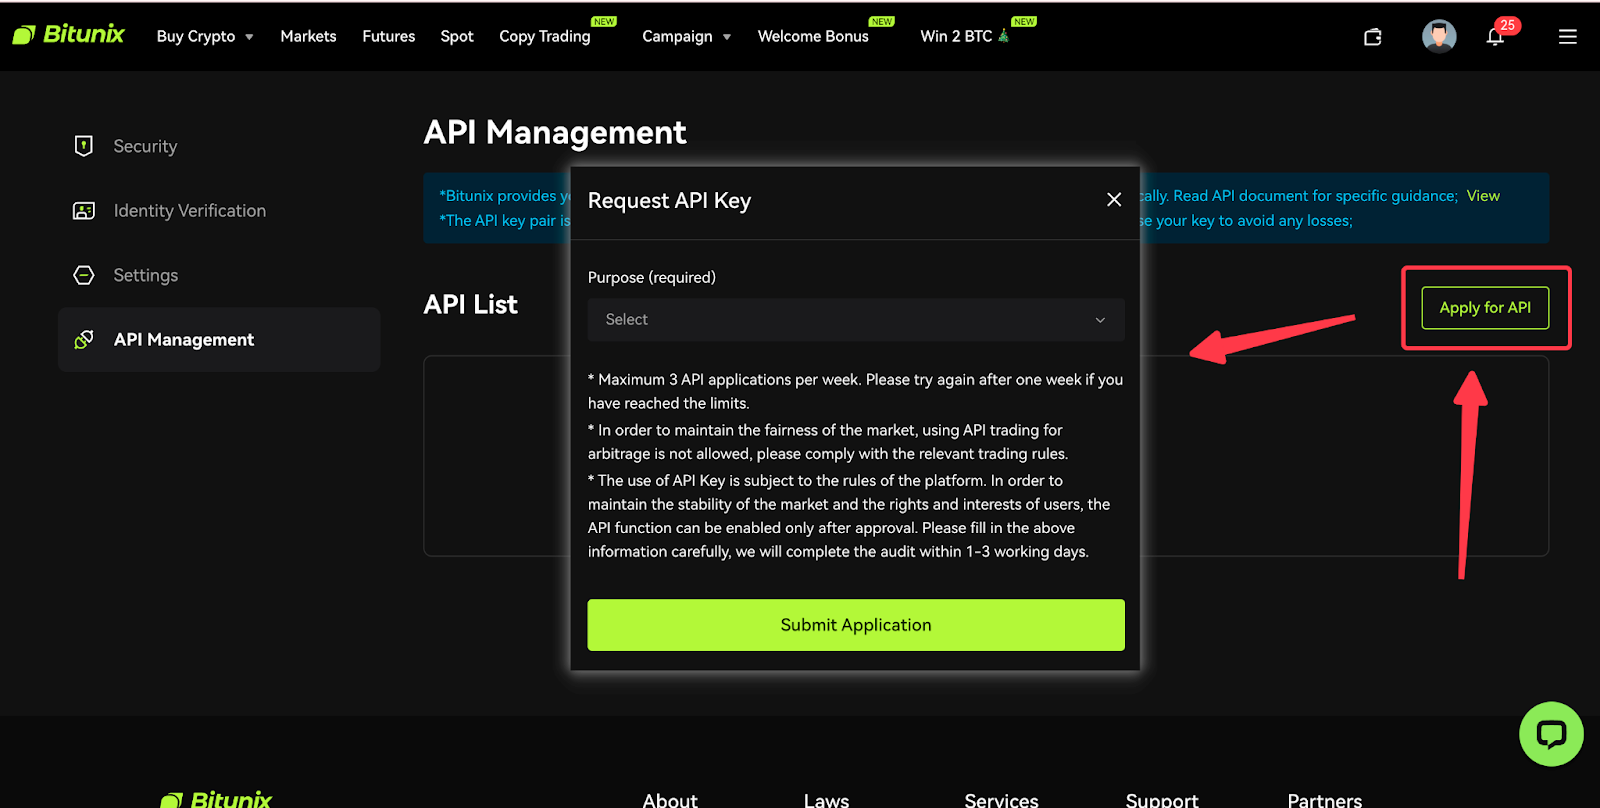Open the user avatar profile menu

1439,36
